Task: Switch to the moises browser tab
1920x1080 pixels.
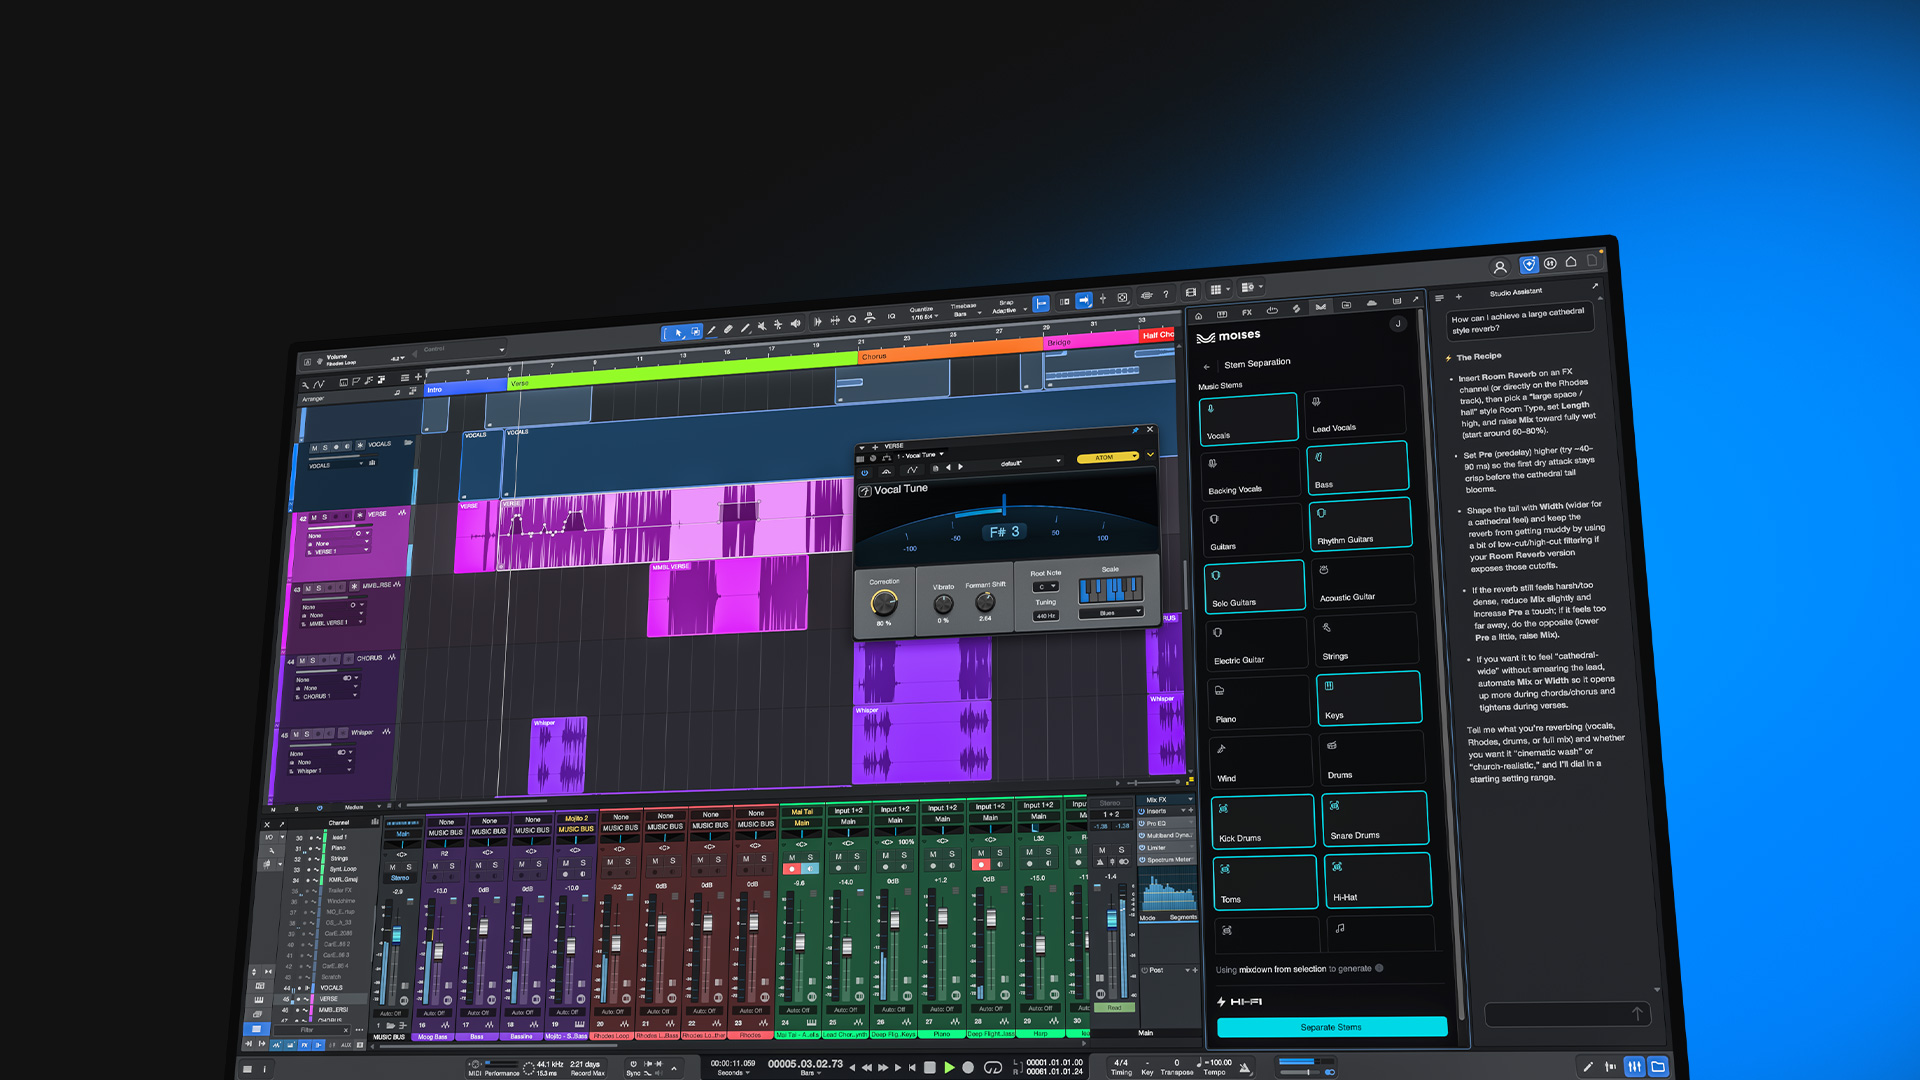Action: [1321, 307]
